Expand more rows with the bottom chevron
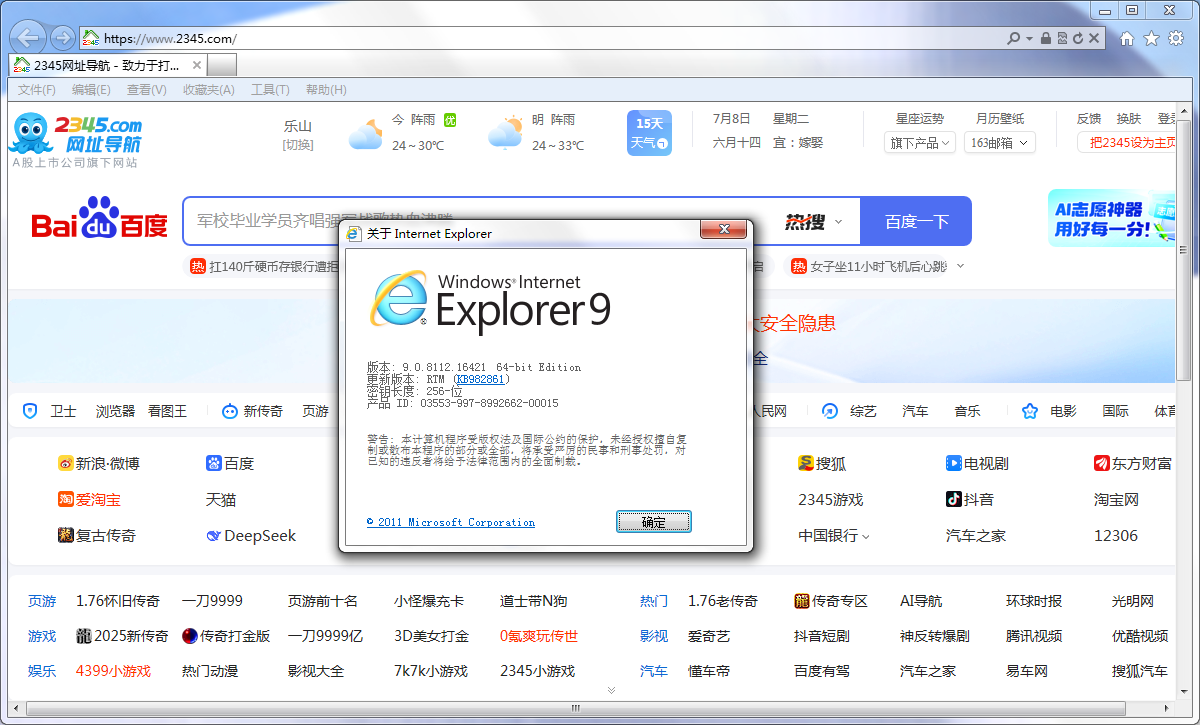The height and width of the screenshot is (725, 1200). (x=611, y=690)
